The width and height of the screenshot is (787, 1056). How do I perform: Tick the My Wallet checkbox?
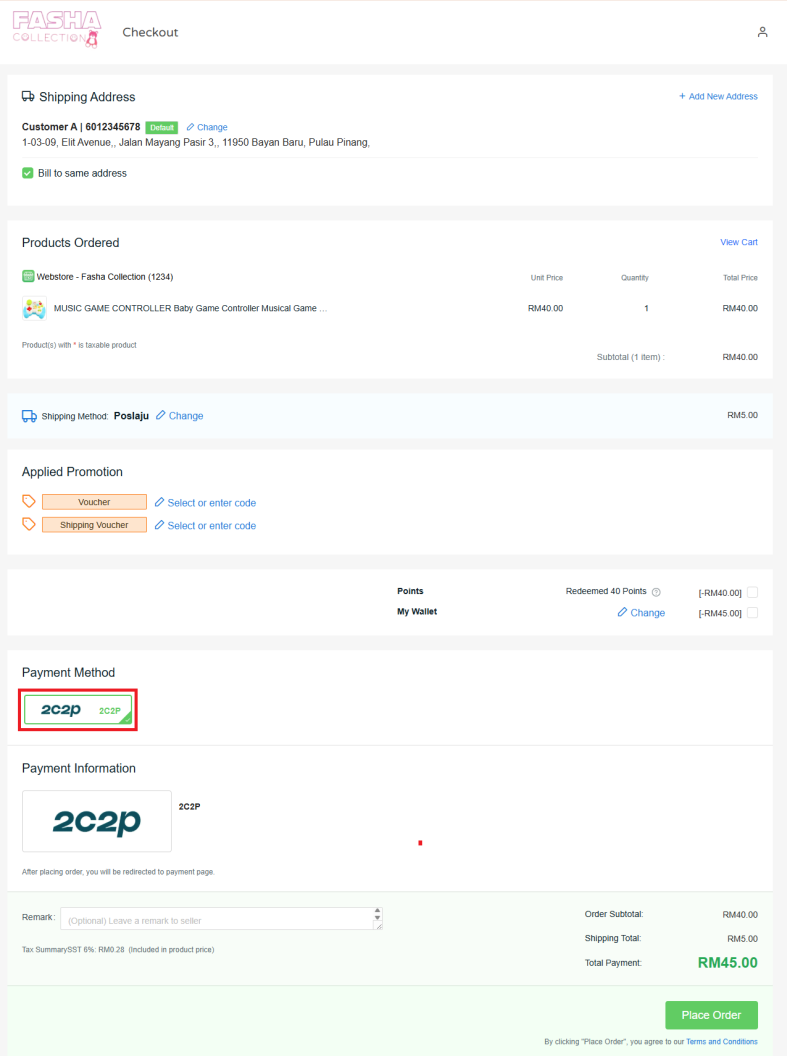752,612
